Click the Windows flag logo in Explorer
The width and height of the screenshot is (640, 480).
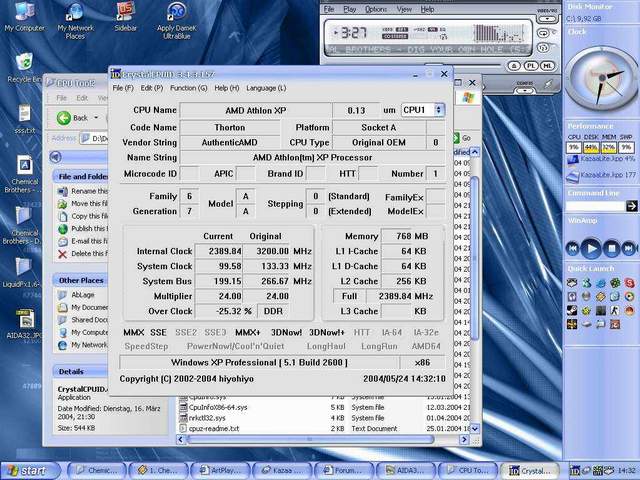click(469, 98)
